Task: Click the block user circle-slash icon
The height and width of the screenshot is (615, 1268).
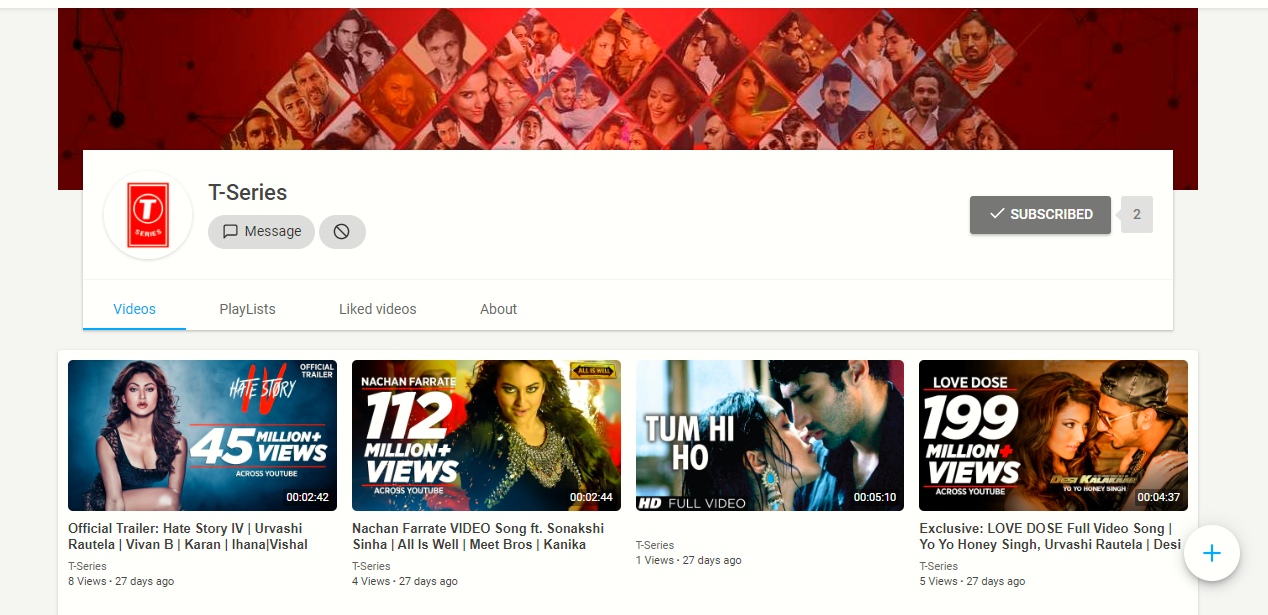Action: [x=342, y=232]
